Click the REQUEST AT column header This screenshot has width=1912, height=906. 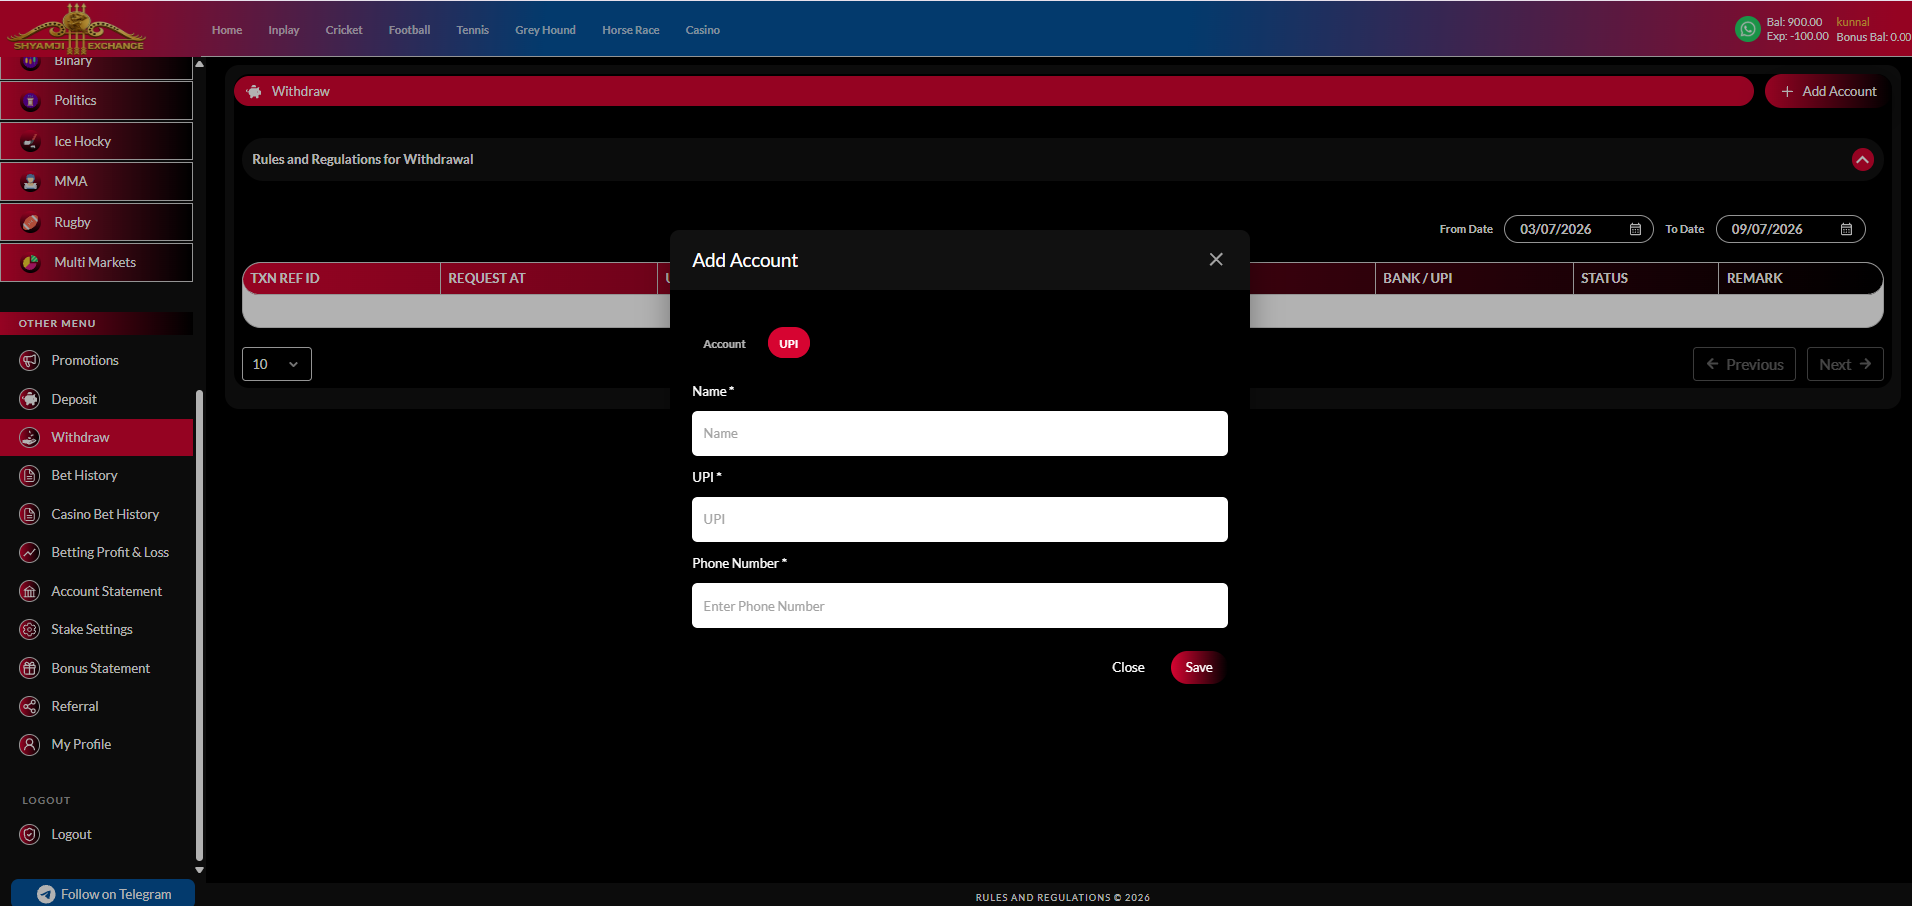548,278
